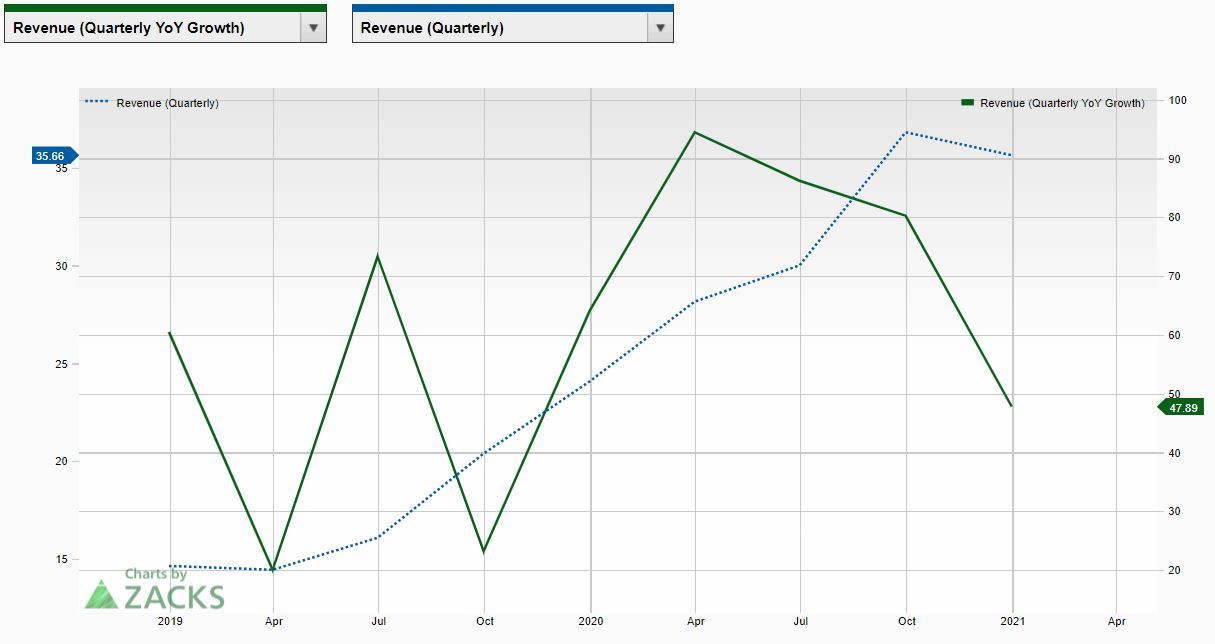
Task: Toggle the Revenue (Quarterly YoY Growth) legend label
Action: (1062, 103)
